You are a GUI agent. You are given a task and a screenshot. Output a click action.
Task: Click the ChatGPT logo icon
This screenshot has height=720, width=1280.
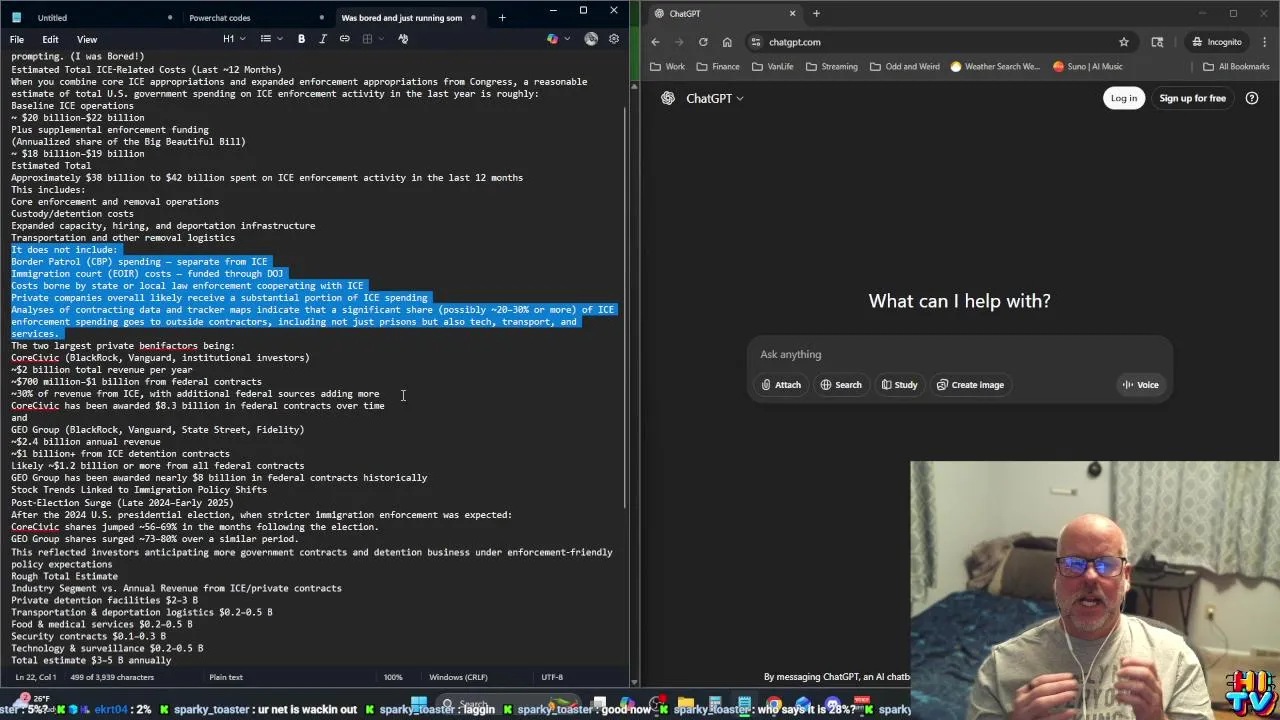668,98
